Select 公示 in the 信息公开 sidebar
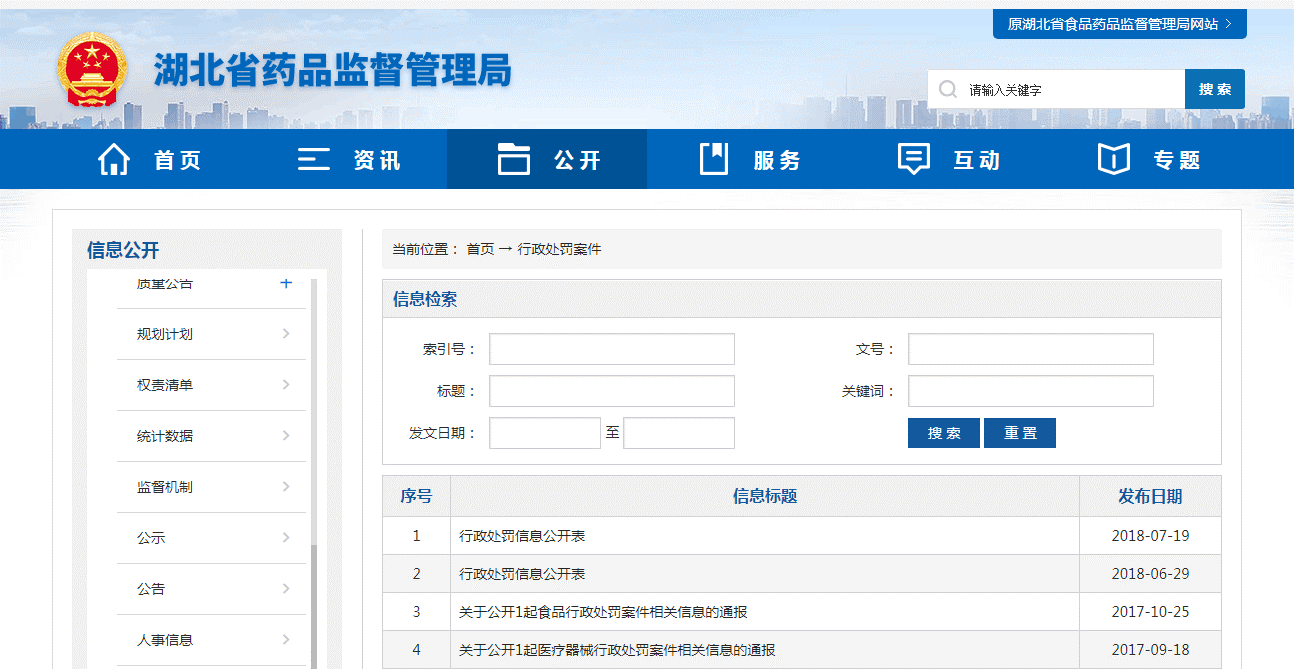This screenshot has height=669, width=1294. tap(150, 538)
